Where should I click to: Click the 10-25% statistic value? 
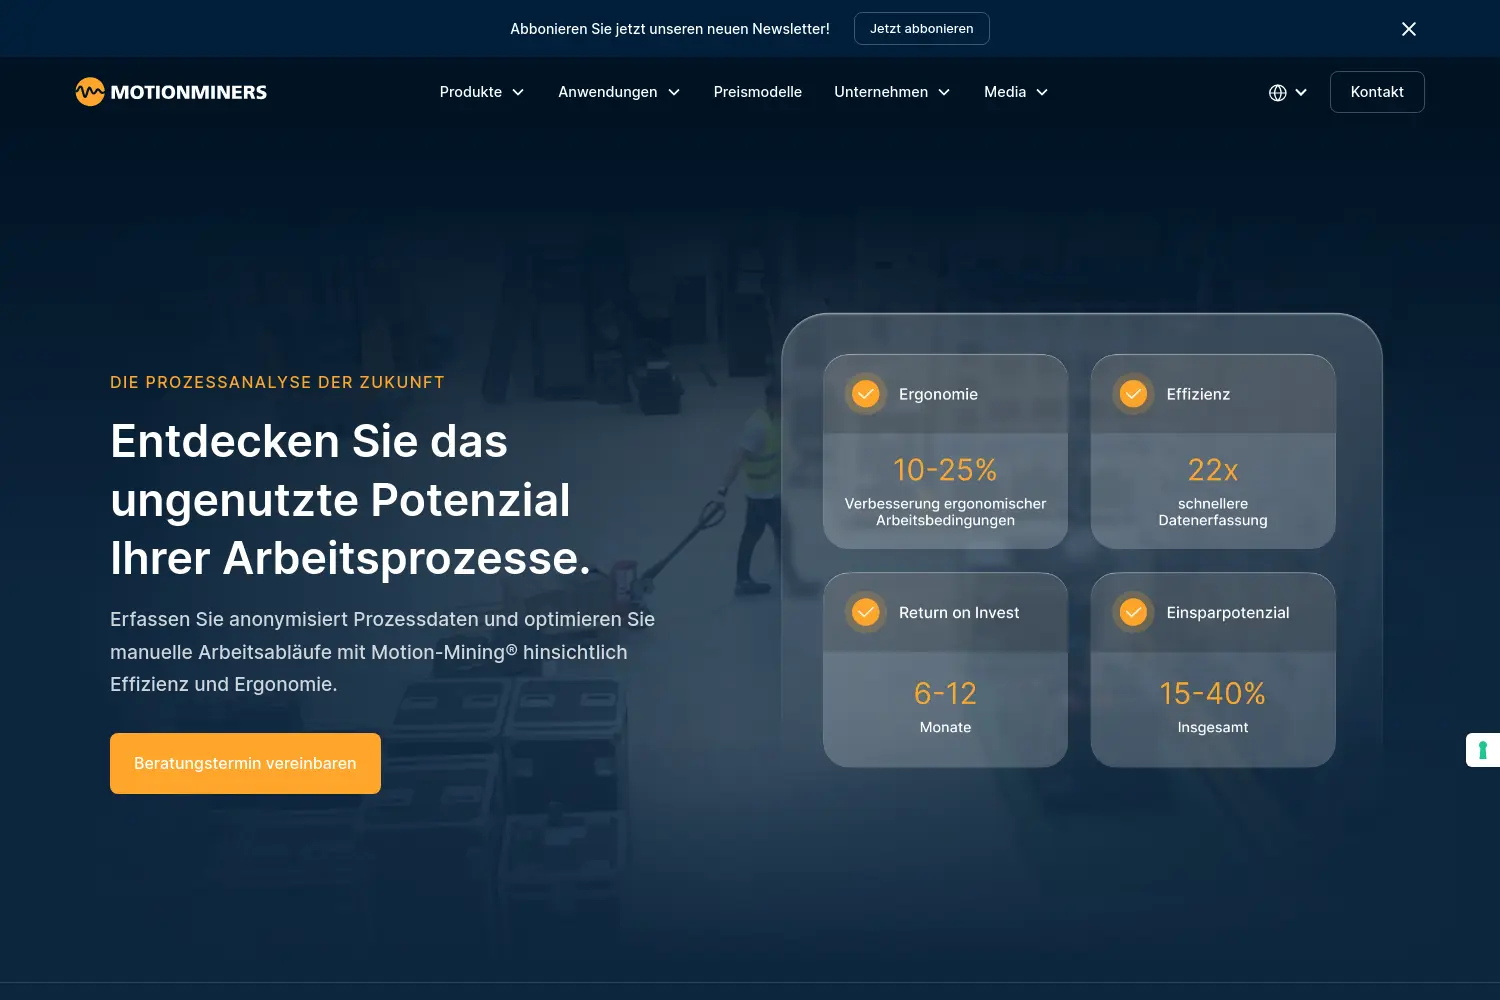point(945,469)
